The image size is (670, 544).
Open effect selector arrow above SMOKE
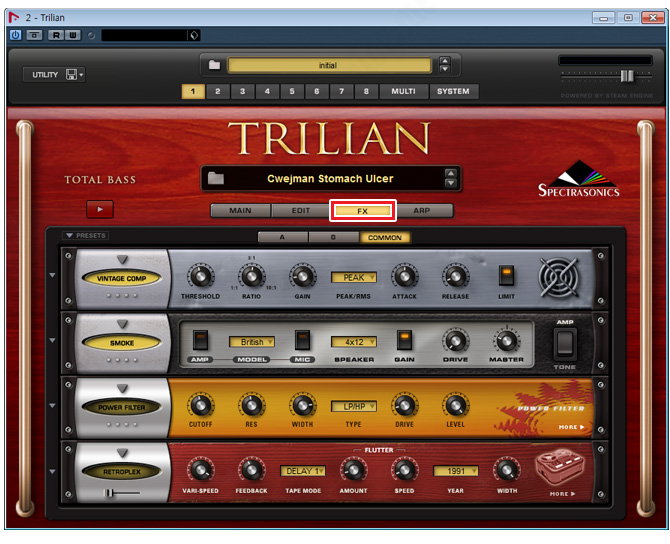pos(122,323)
